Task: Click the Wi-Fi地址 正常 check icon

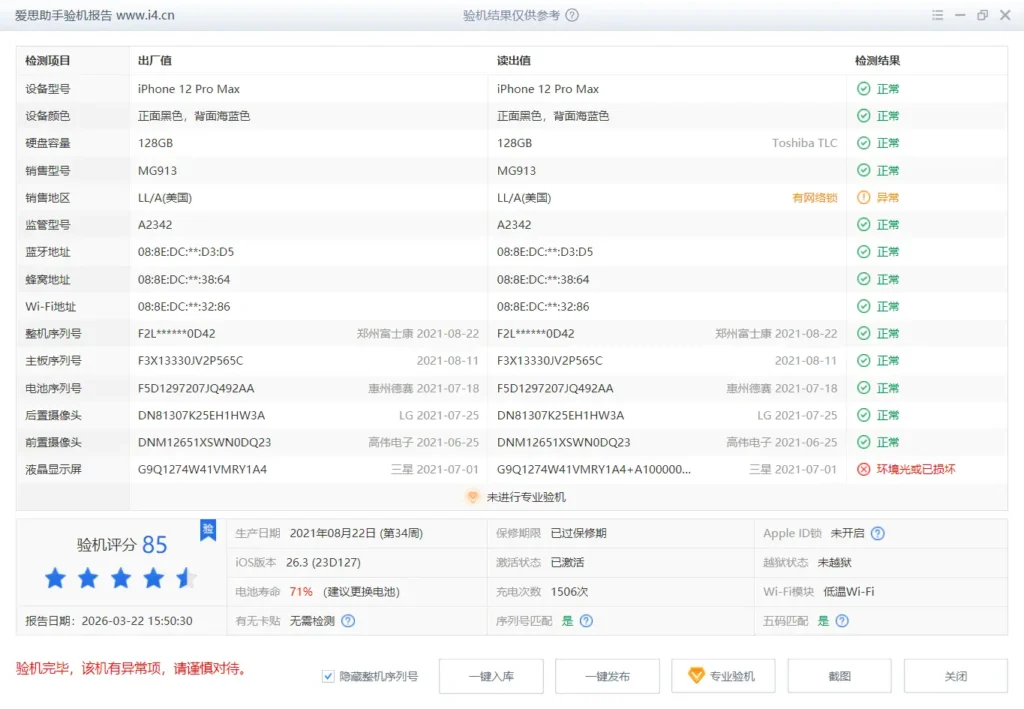Action: coord(863,306)
